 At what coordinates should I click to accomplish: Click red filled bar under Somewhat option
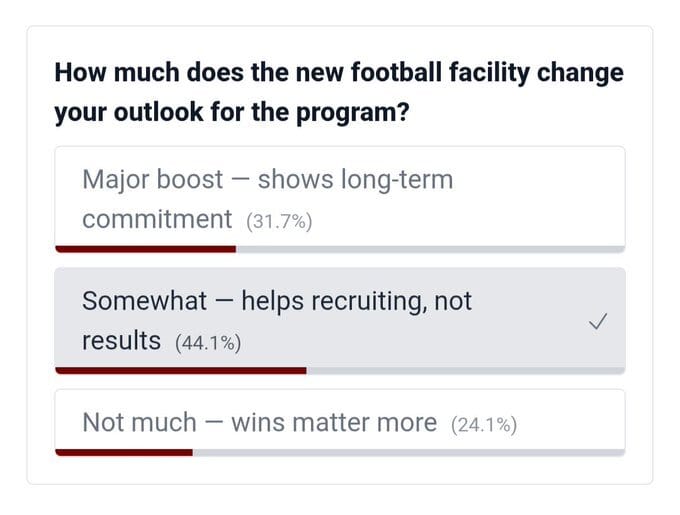coord(180,370)
